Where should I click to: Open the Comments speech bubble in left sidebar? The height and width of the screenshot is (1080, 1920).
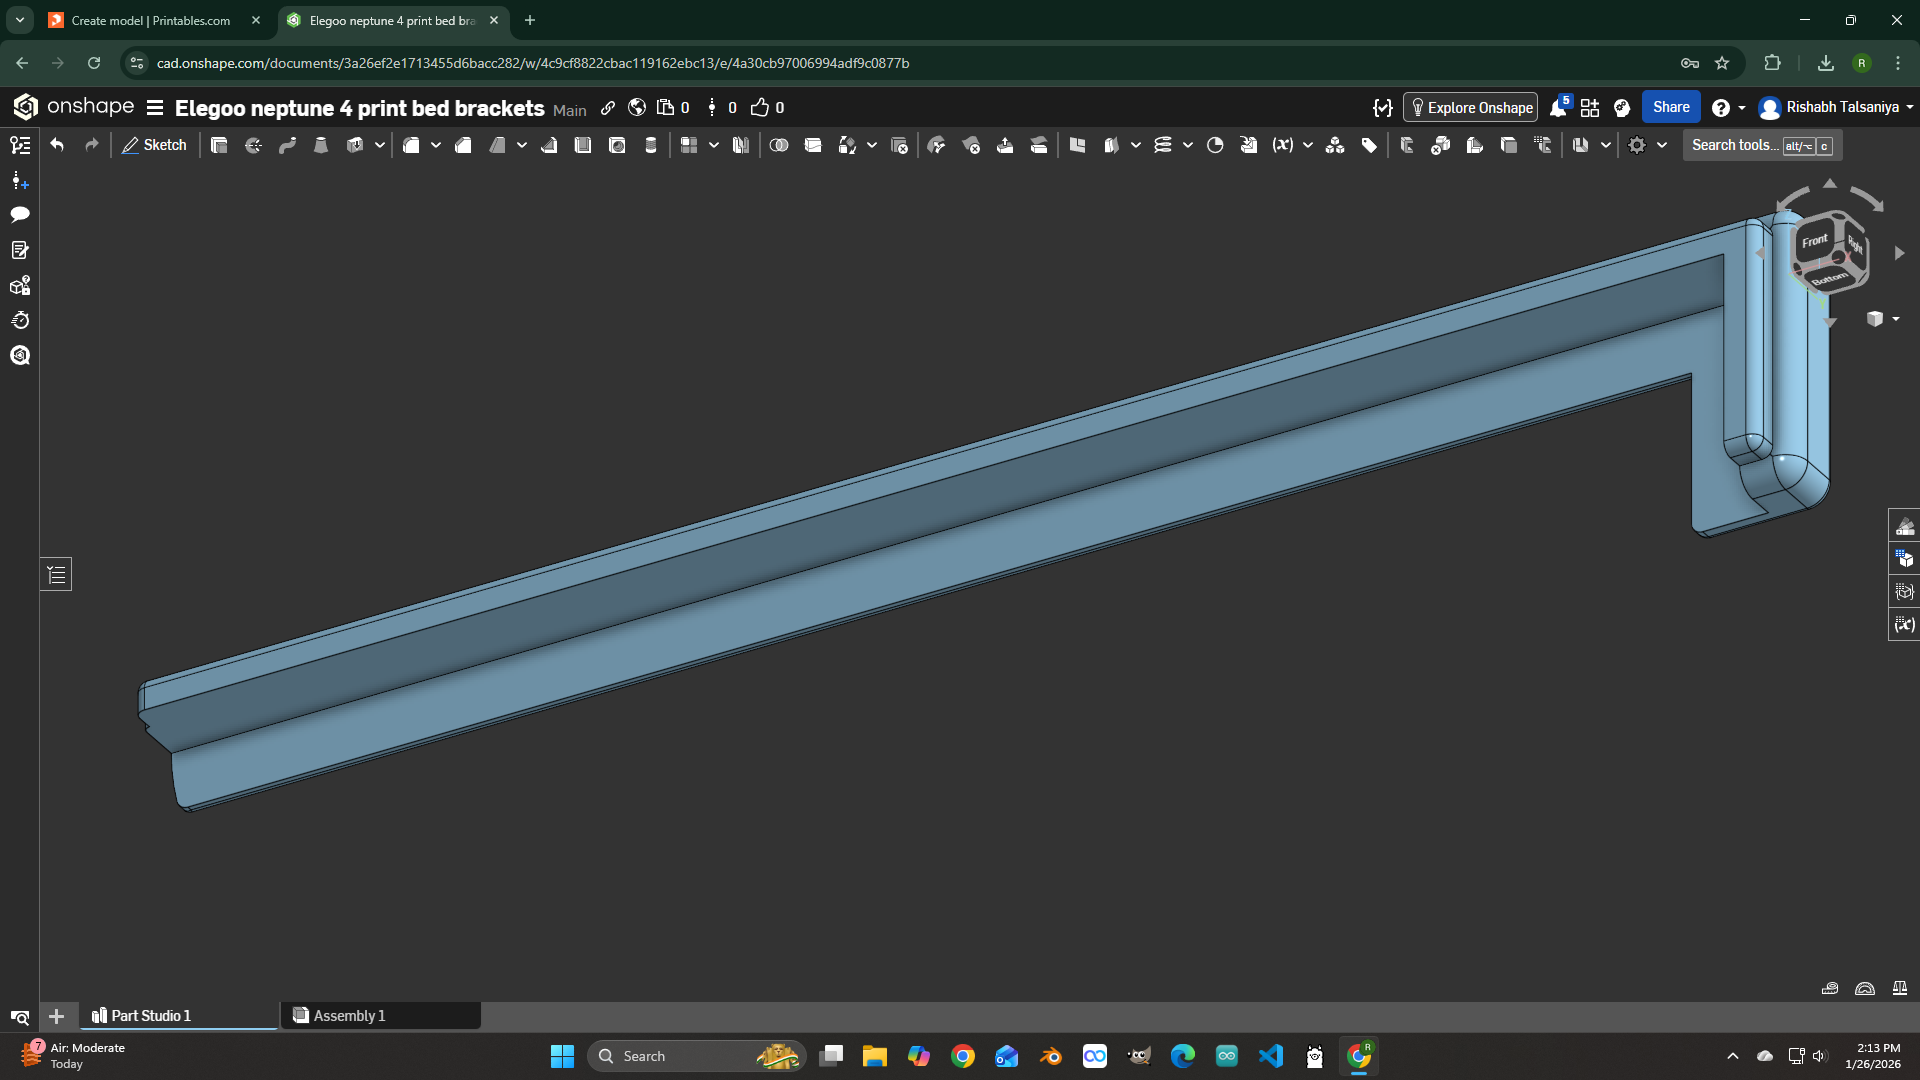pyautogui.click(x=20, y=214)
